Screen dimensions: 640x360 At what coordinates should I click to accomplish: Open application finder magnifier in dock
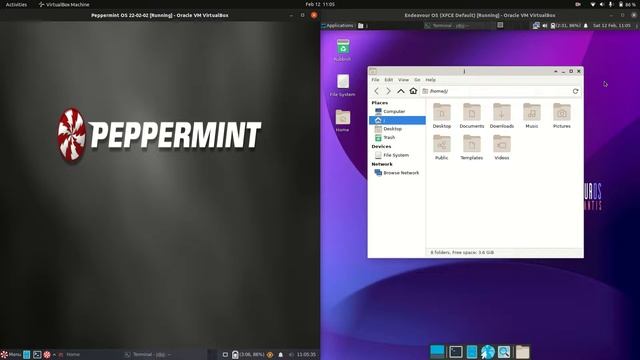click(x=504, y=351)
